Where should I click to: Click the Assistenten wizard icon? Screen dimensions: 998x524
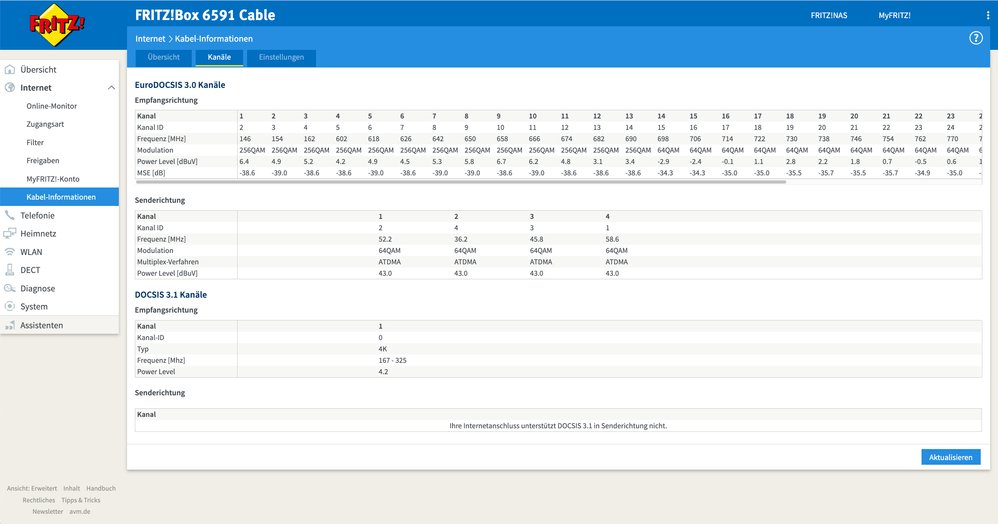tap(10, 325)
